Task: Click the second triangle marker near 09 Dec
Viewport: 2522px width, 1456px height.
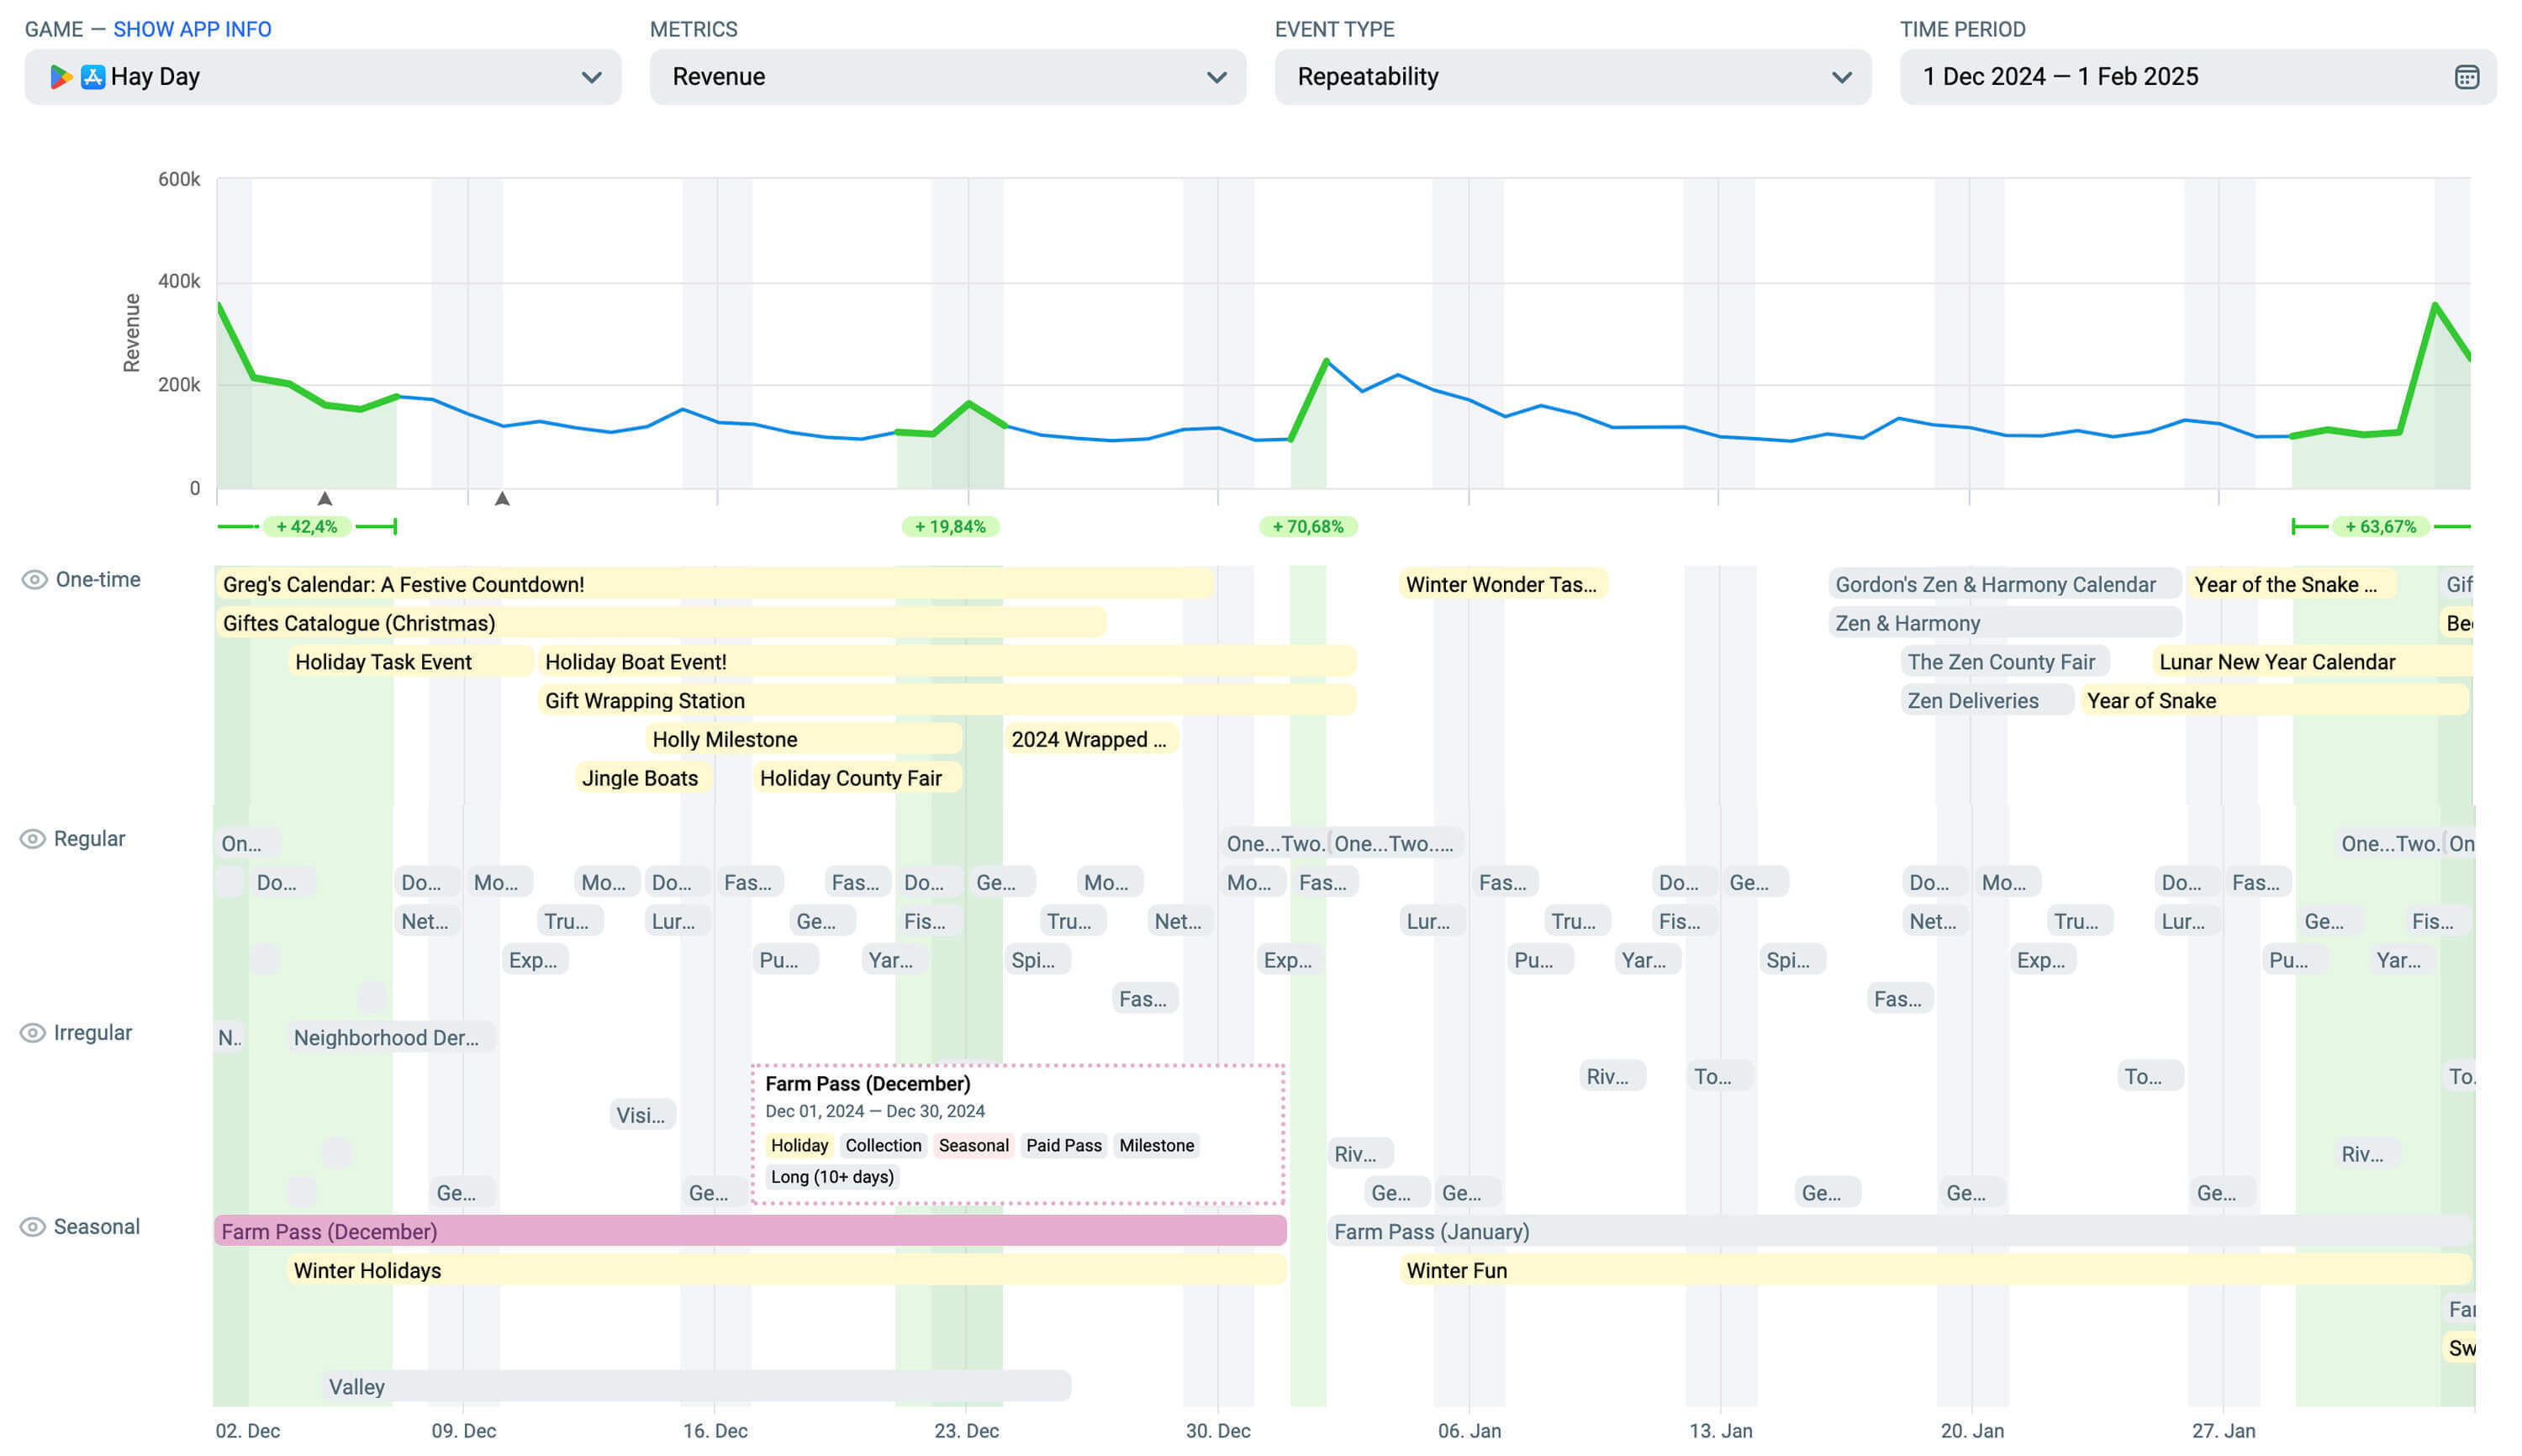Action: 502,498
